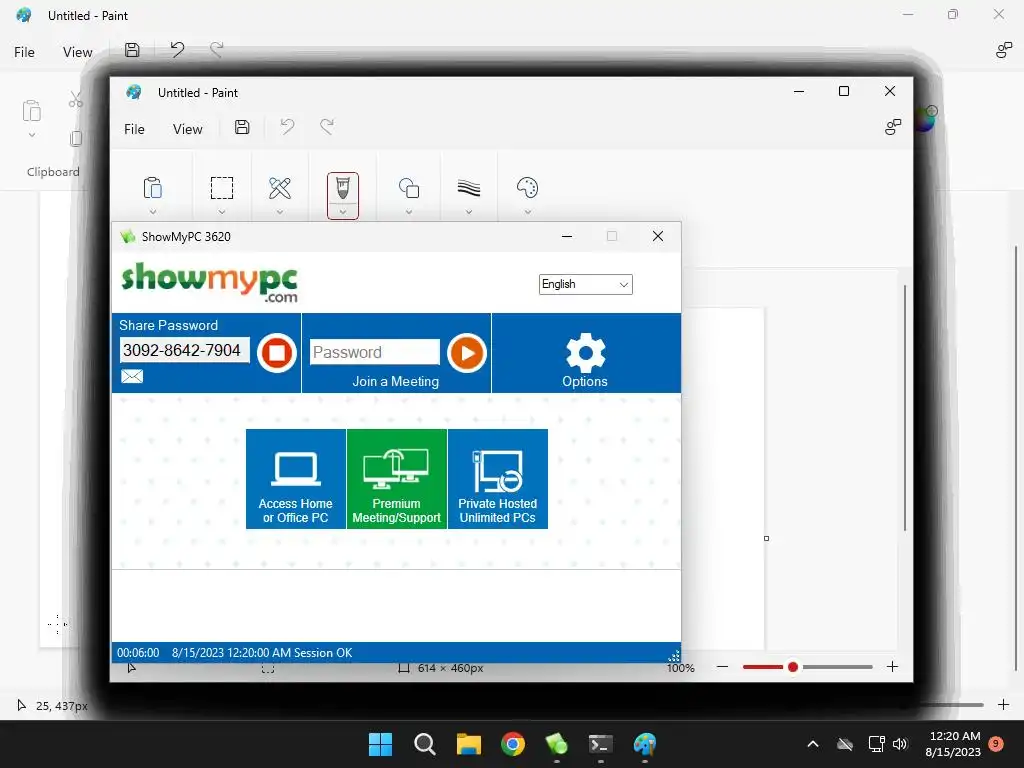
Task: Click Redo icon in inner Paint window
Action: click(327, 127)
